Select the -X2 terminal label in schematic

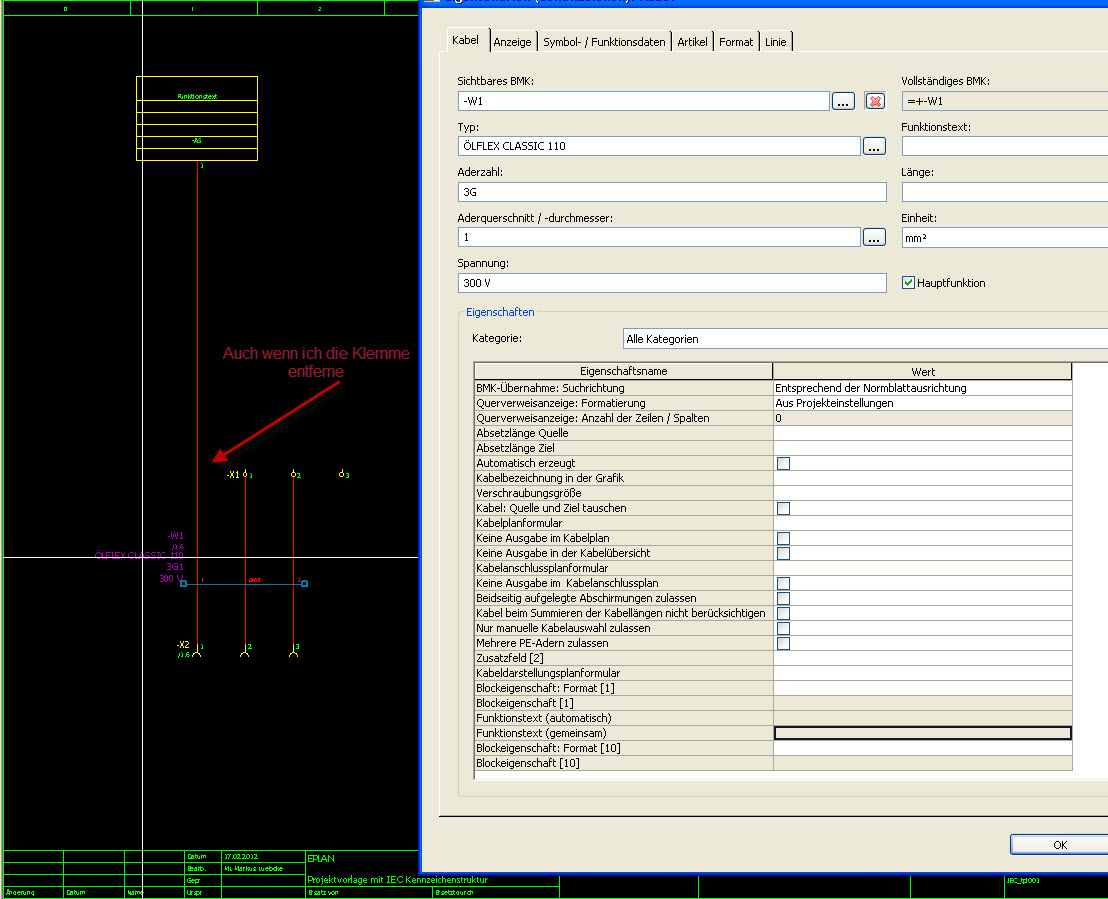tap(183, 645)
